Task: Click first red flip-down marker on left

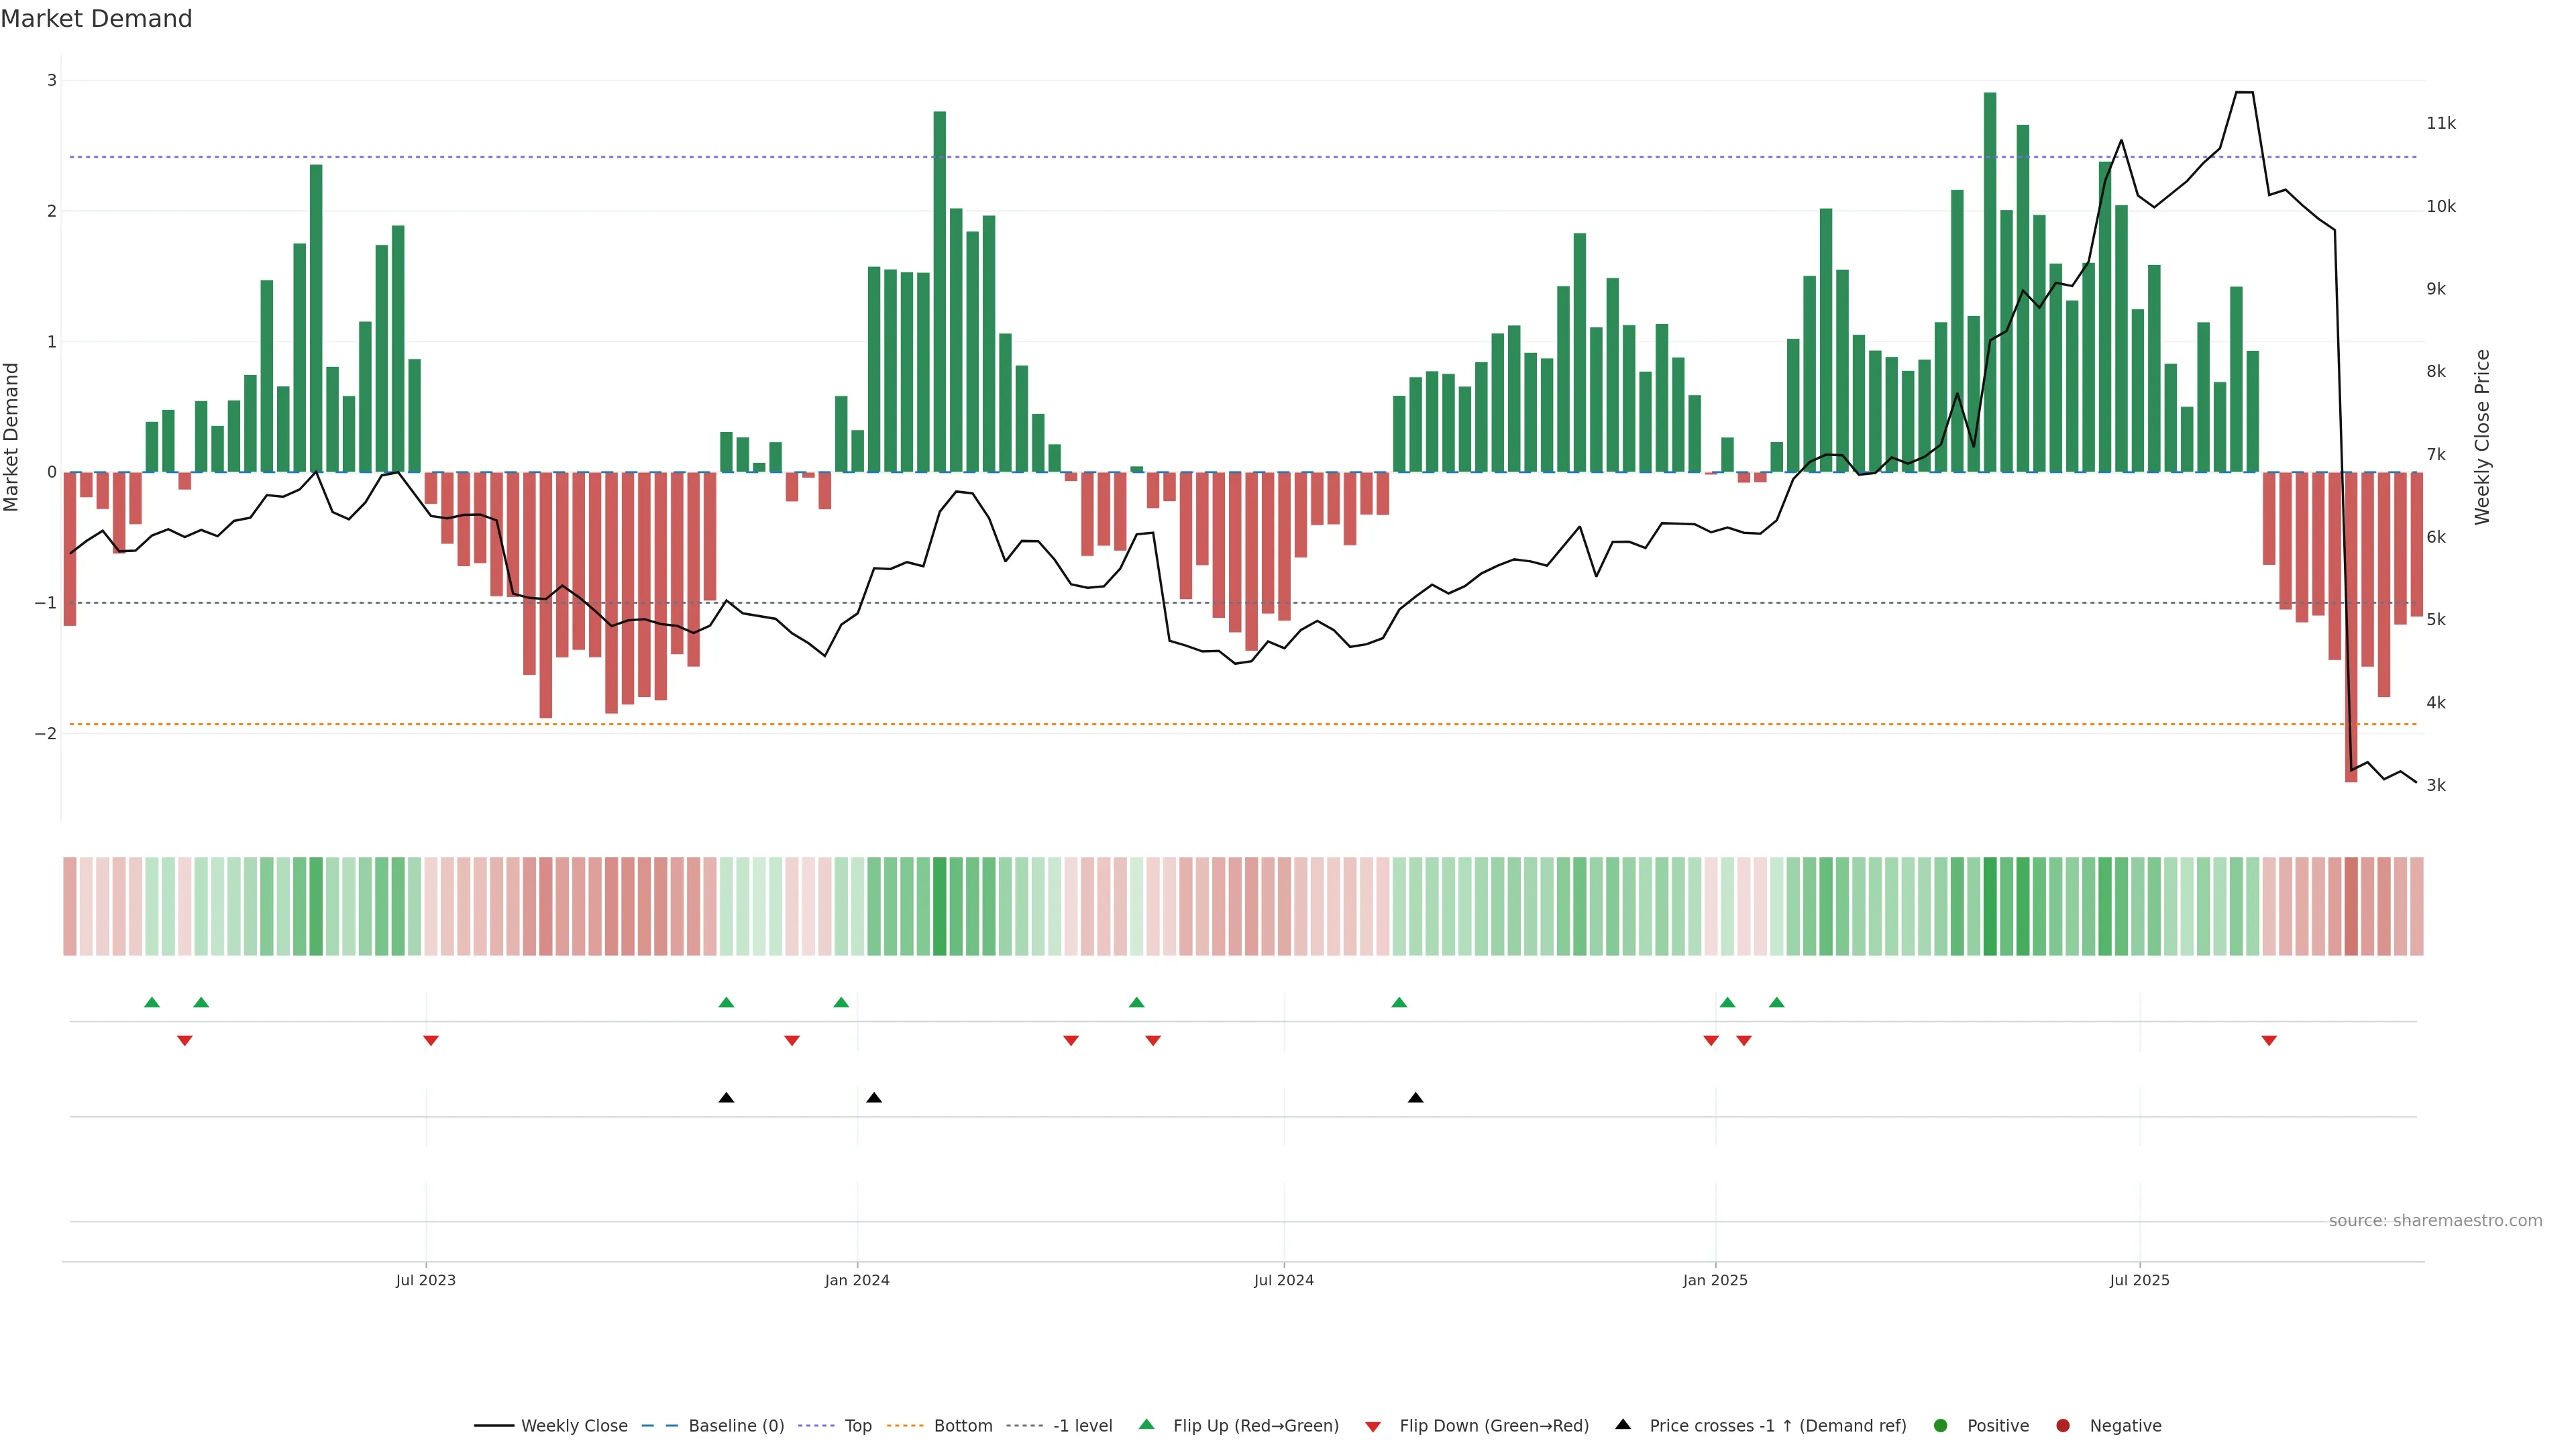Action: (x=185, y=1041)
